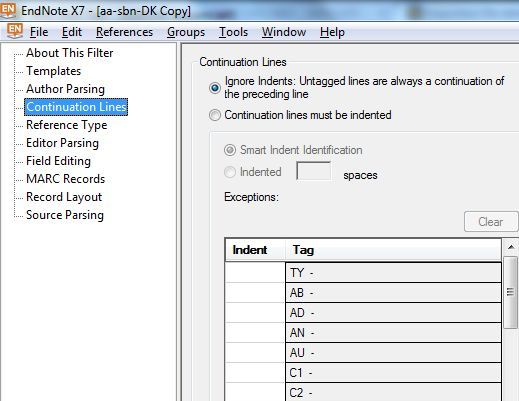Click the exceptions list scroll up arrow

[511, 247]
